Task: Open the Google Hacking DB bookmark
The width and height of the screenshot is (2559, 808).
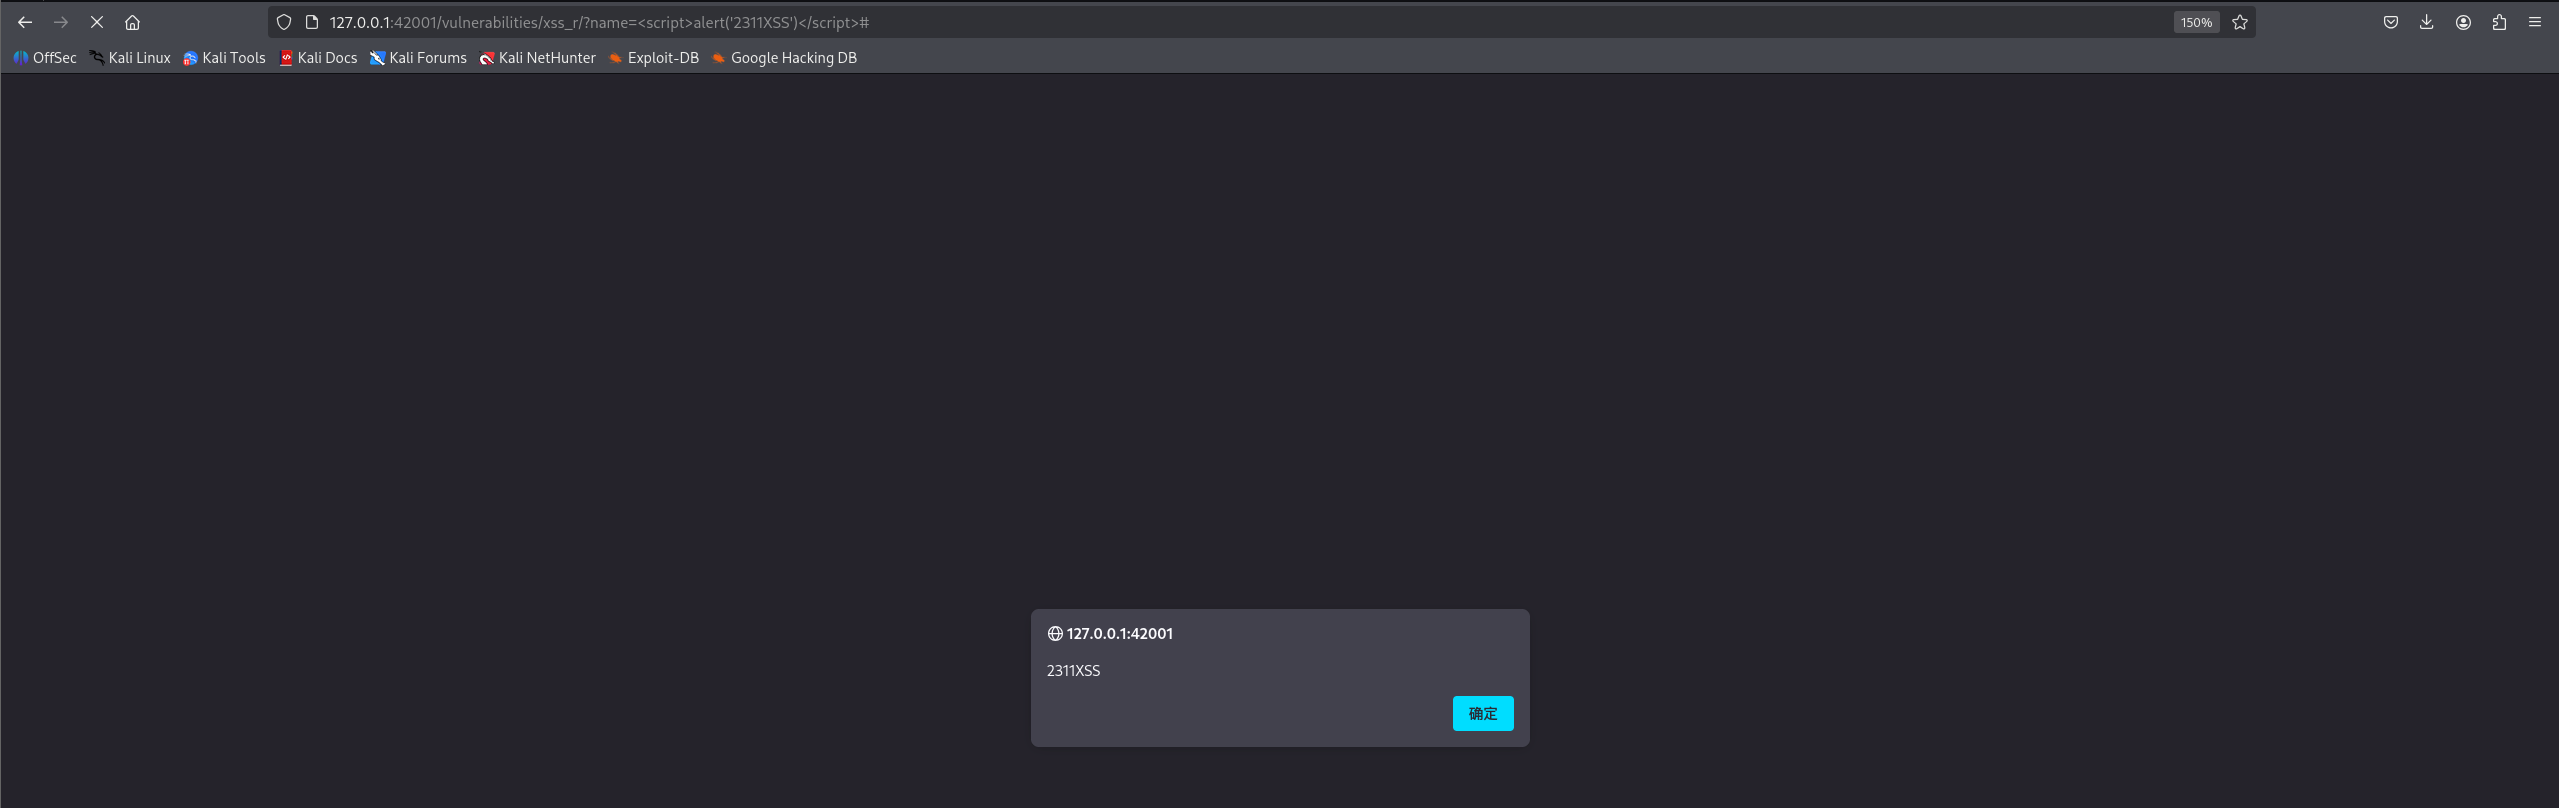Action: coord(784,58)
